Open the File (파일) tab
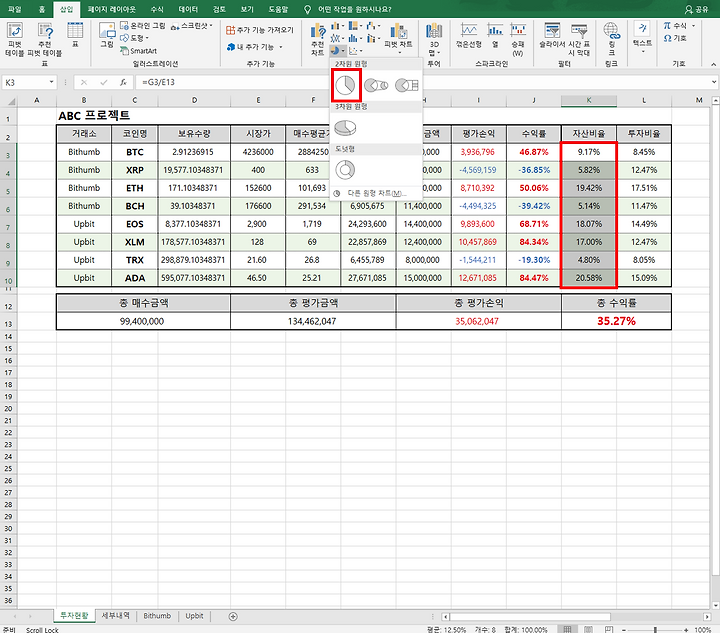This screenshot has width=720, height=633. (x=15, y=9)
